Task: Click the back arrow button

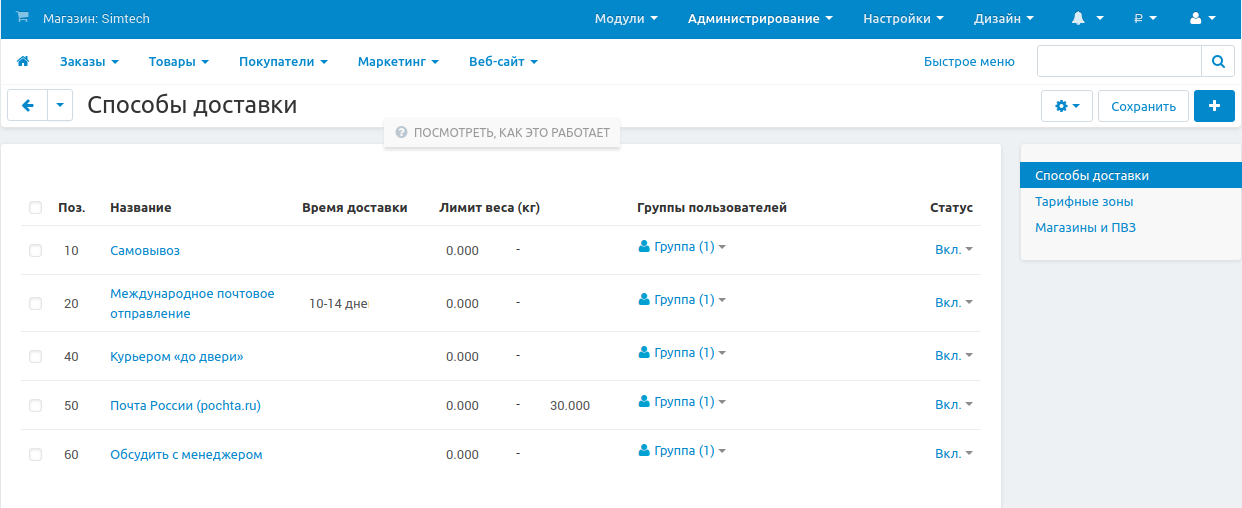Action: pos(27,105)
